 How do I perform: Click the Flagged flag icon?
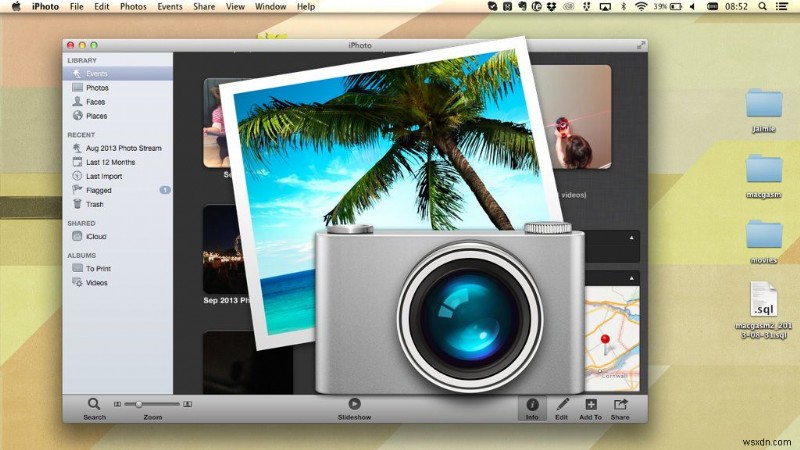tap(77, 190)
